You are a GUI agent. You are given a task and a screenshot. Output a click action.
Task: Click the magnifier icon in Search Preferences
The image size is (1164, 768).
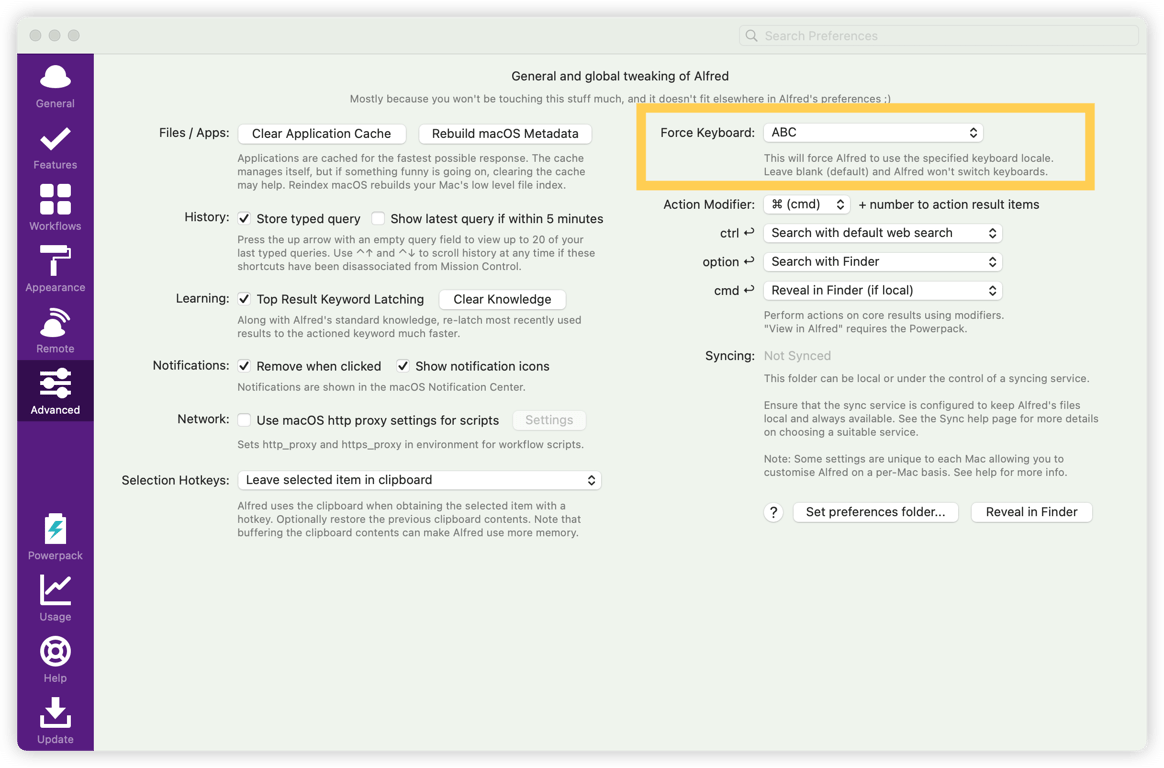pos(751,36)
